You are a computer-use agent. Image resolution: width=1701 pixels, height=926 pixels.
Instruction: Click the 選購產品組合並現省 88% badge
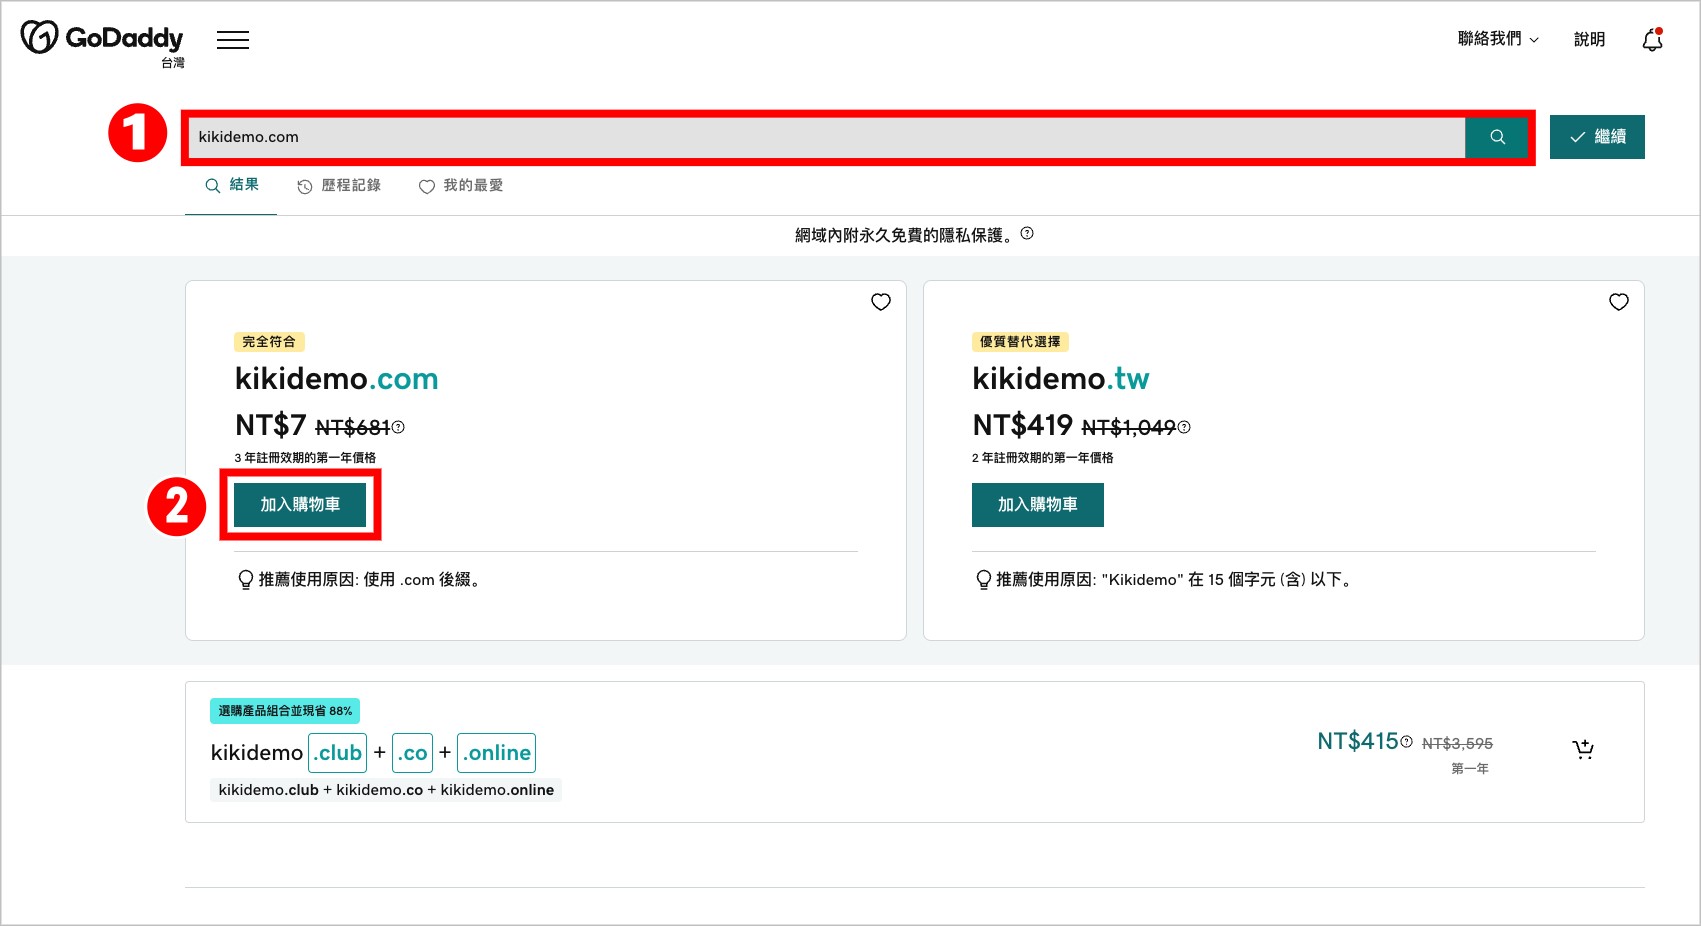tap(285, 711)
